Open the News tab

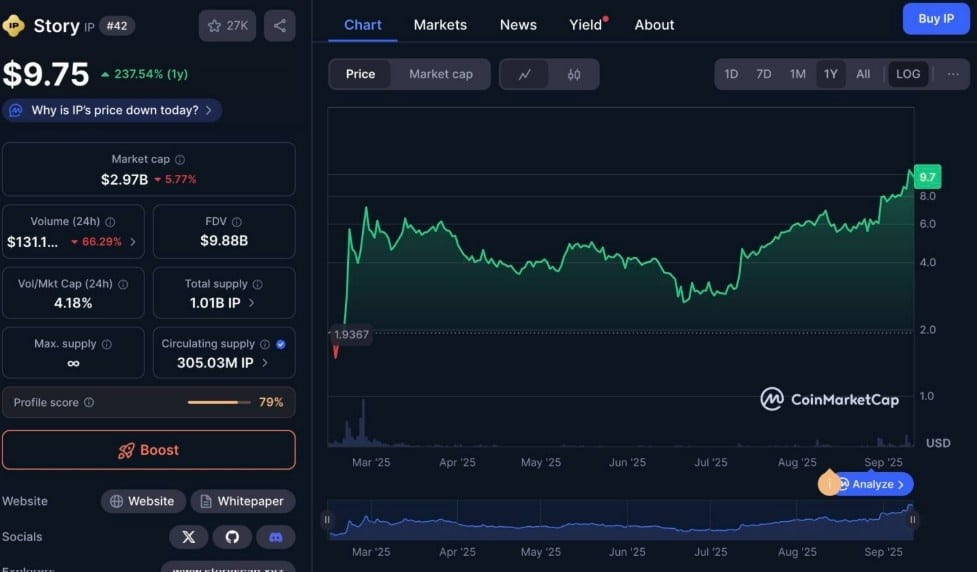click(518, 25)
